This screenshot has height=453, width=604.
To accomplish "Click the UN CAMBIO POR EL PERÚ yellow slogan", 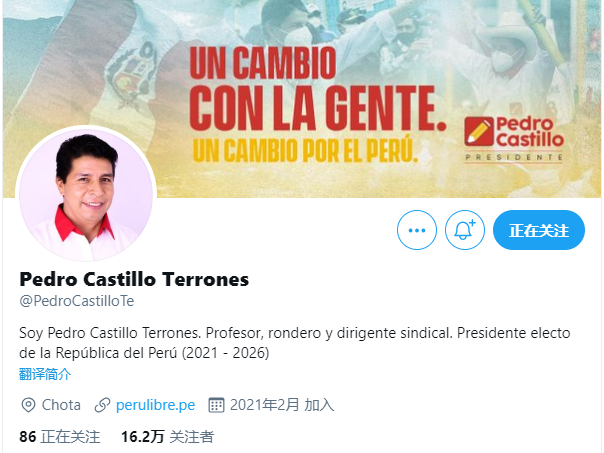I will point(305,149).
